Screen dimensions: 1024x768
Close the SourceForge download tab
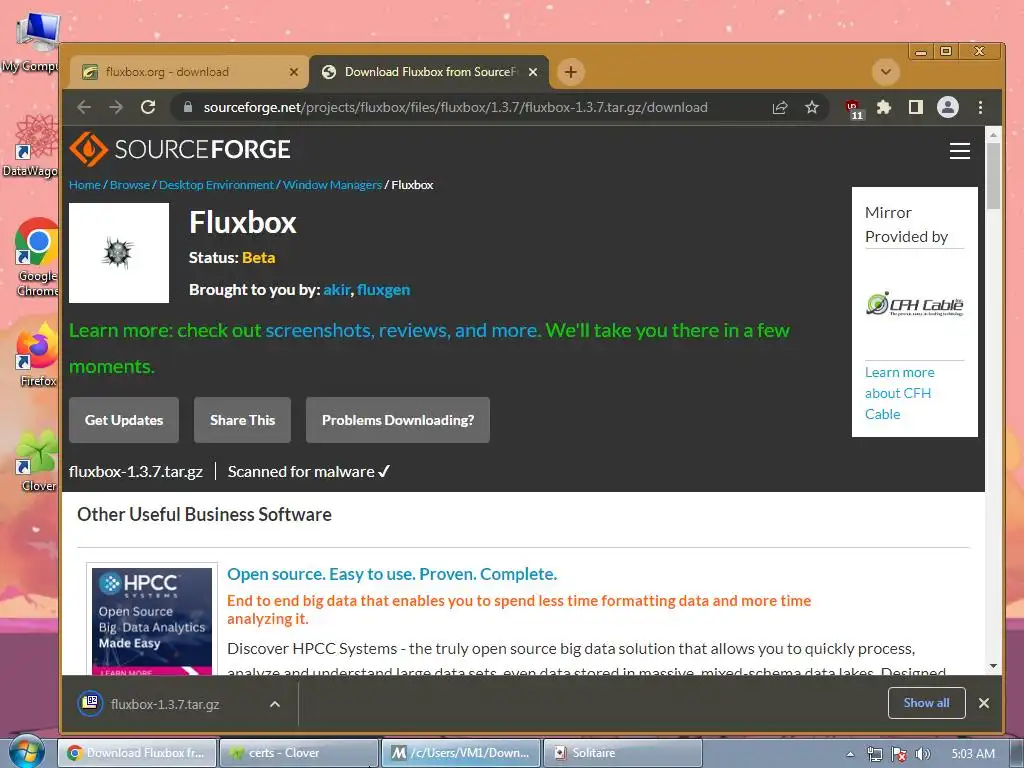point(533,72)
